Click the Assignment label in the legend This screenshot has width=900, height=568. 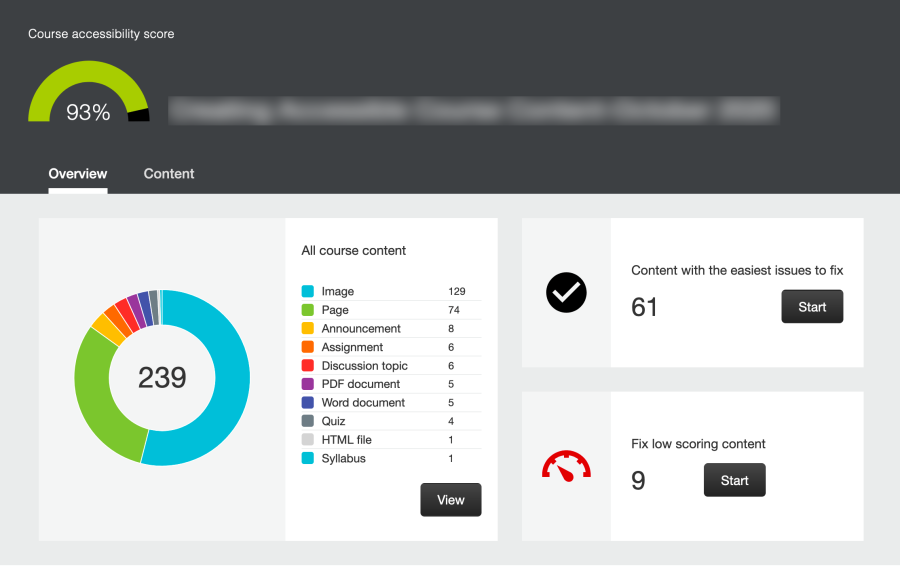352,347
